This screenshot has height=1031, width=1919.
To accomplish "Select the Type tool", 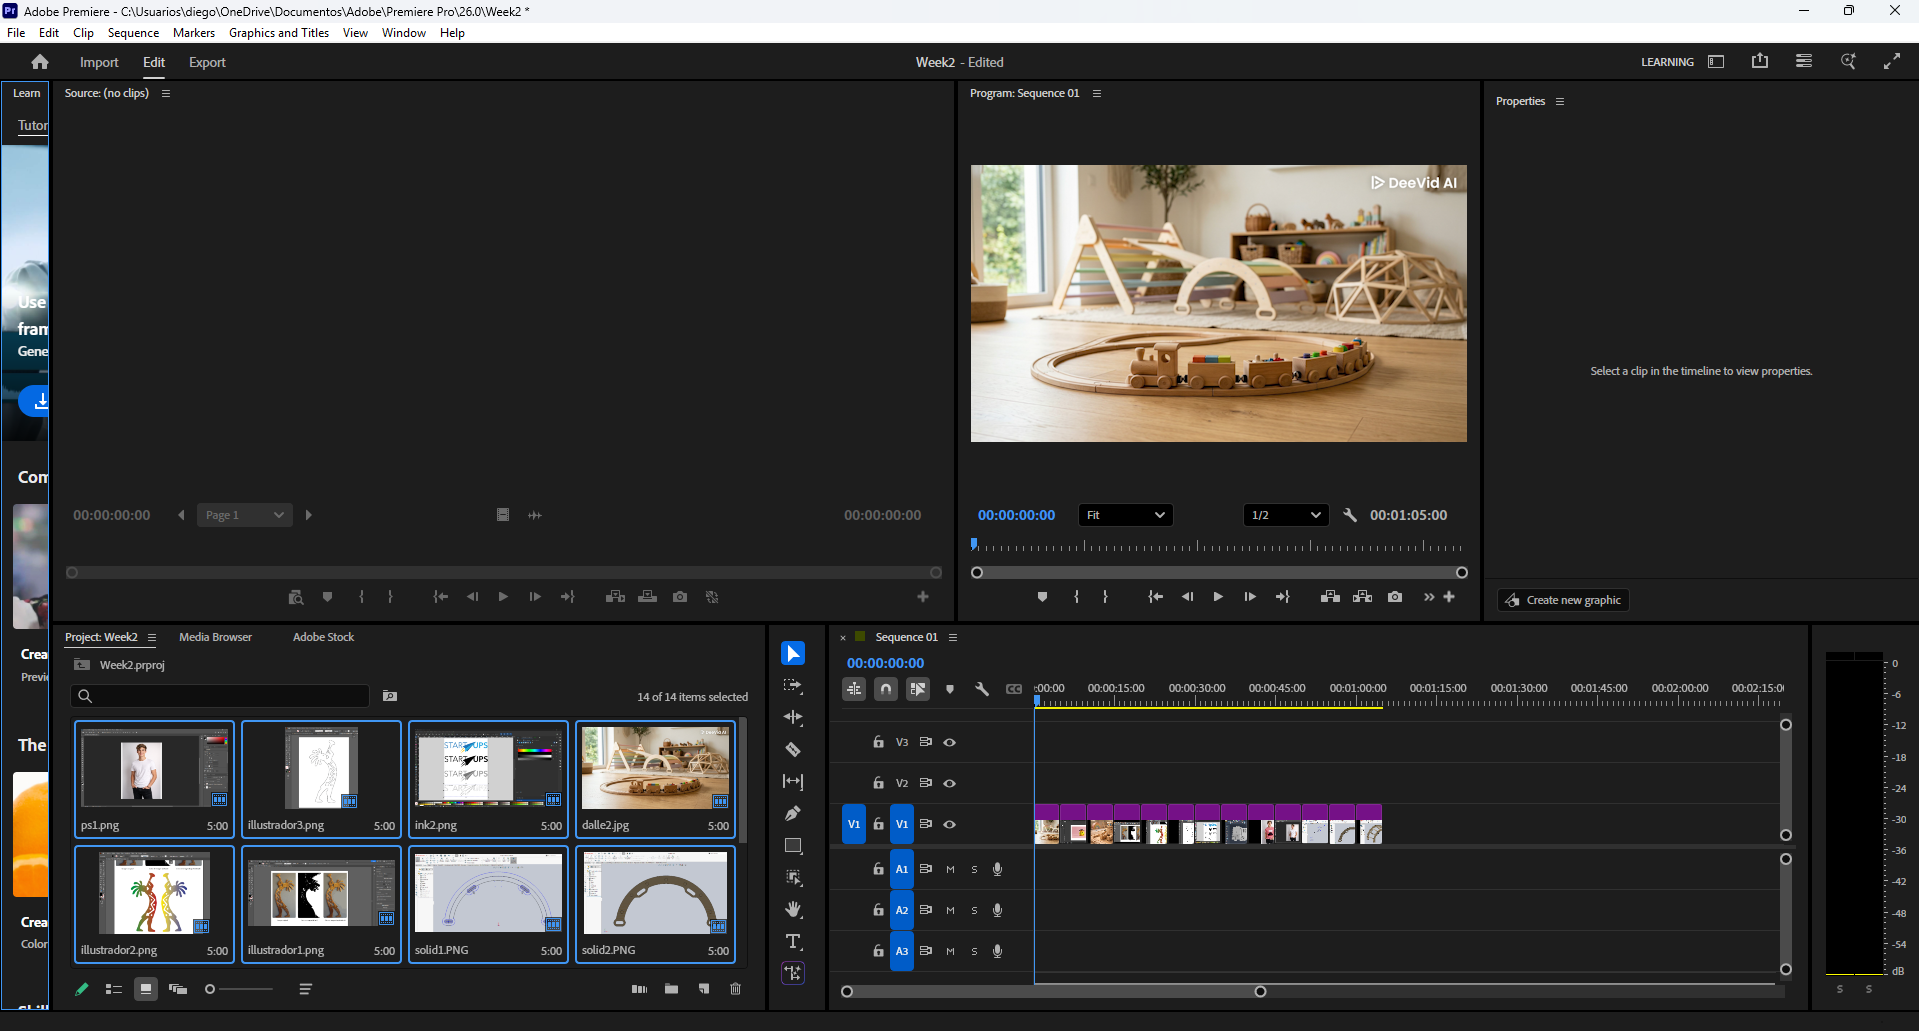I will tap(793, 941).
